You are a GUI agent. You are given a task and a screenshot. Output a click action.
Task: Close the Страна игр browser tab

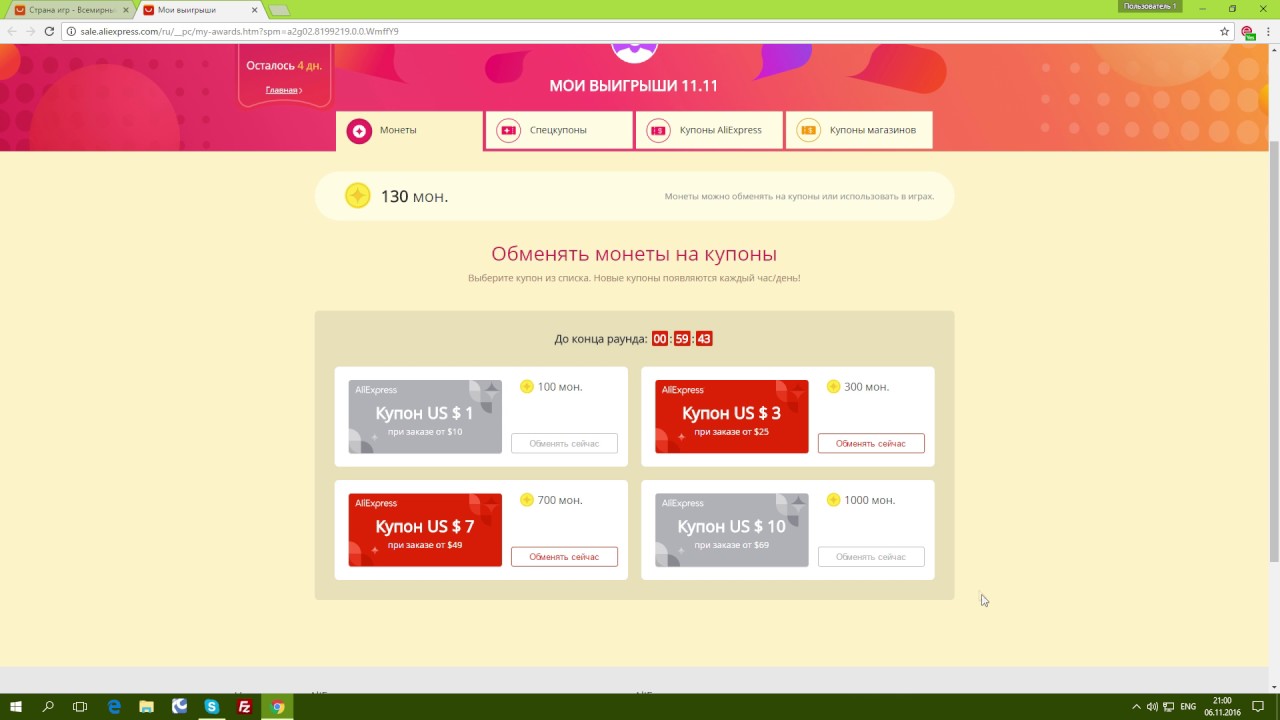pyautogui.click(x=125, y=10)
